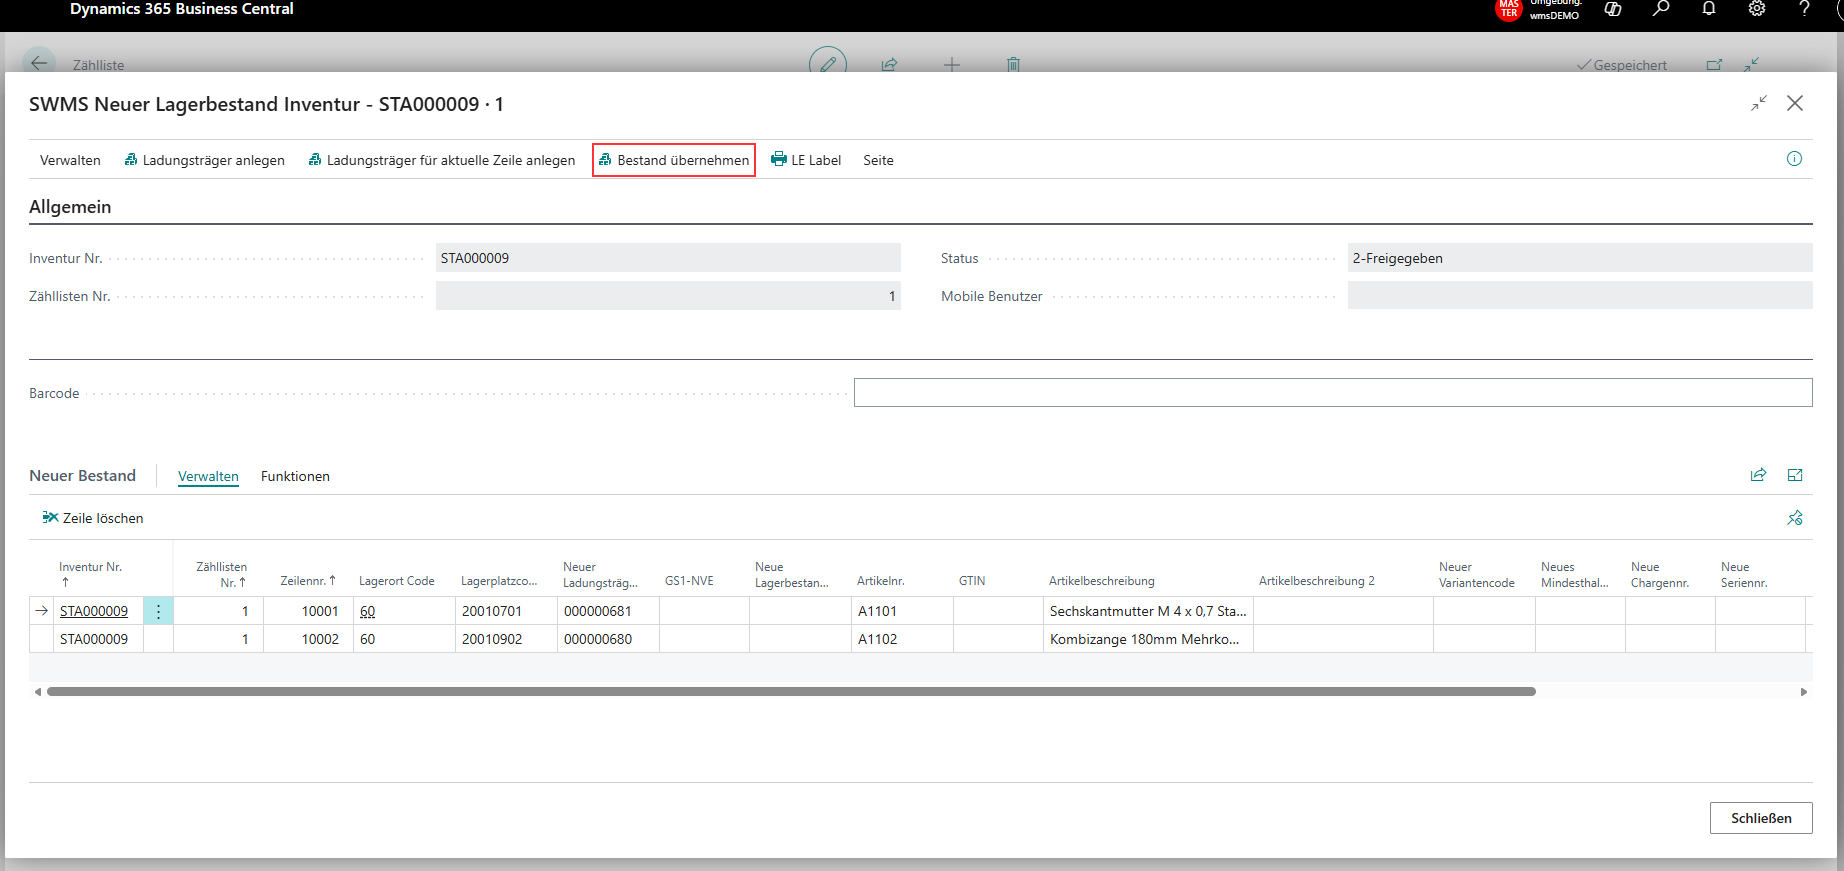Viewport: 1844px width, 871px height.
Task: Open the LE Label print action
Action: 806,160
